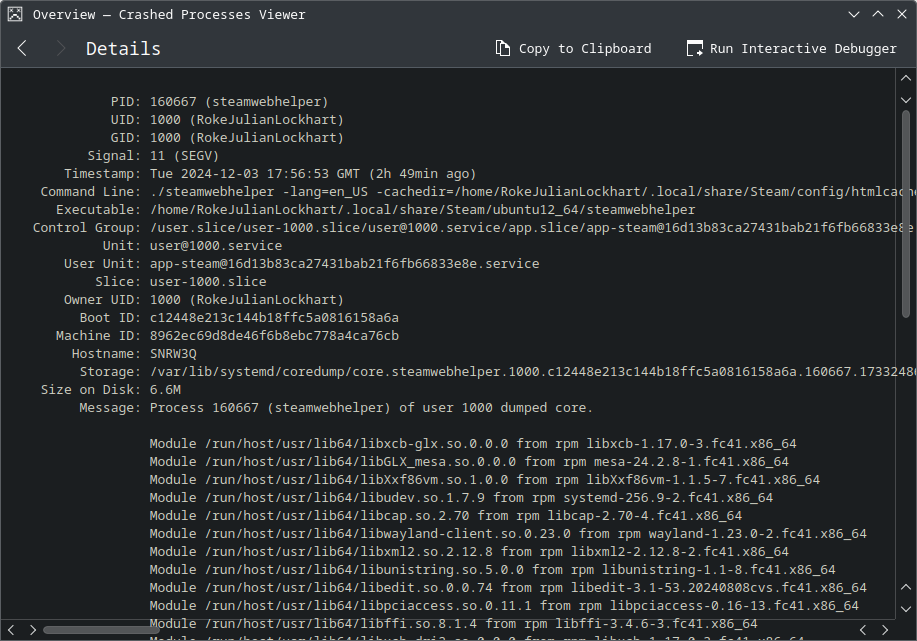This screenshot has height=641, width=917.
Task: Click the Copy to Clipboard icon
Action: coord(502,49)
